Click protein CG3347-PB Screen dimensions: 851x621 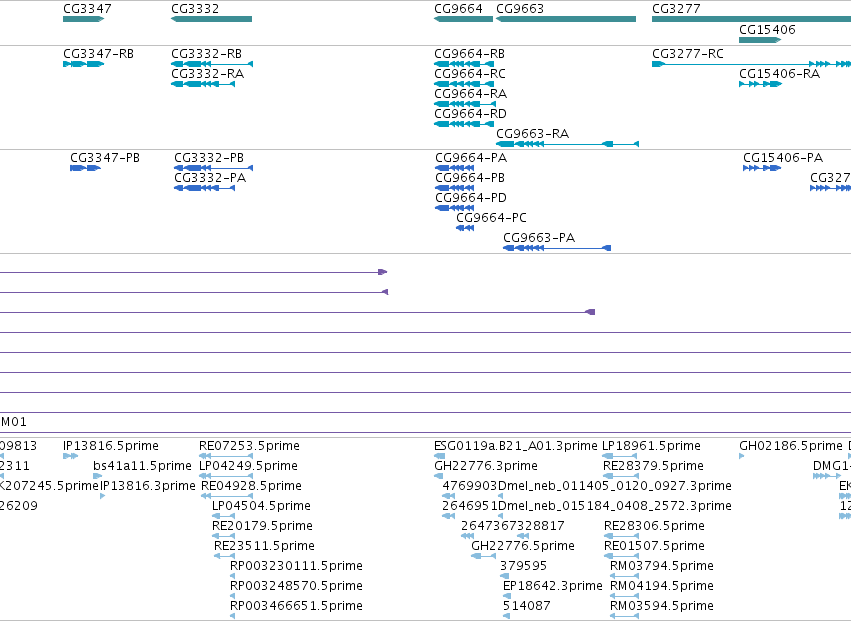[85, 168]
